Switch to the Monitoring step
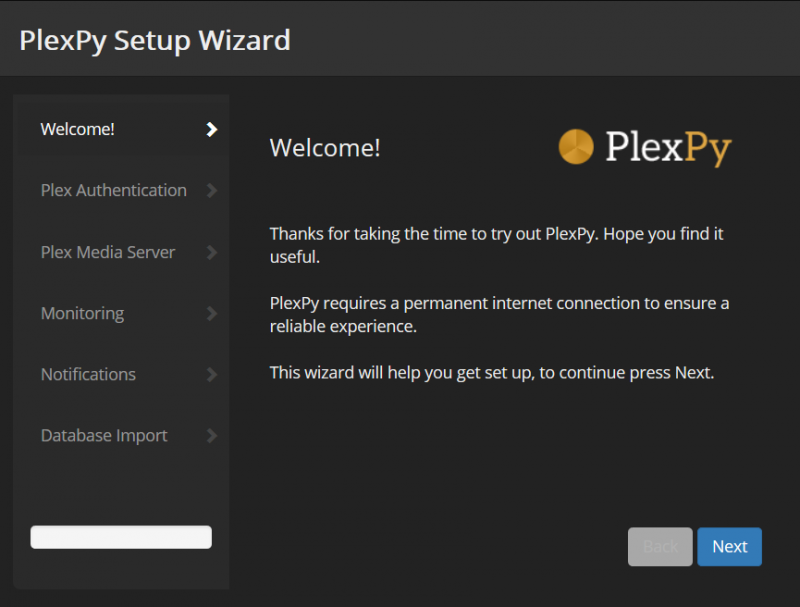800x607 pixels. point(82,313)
